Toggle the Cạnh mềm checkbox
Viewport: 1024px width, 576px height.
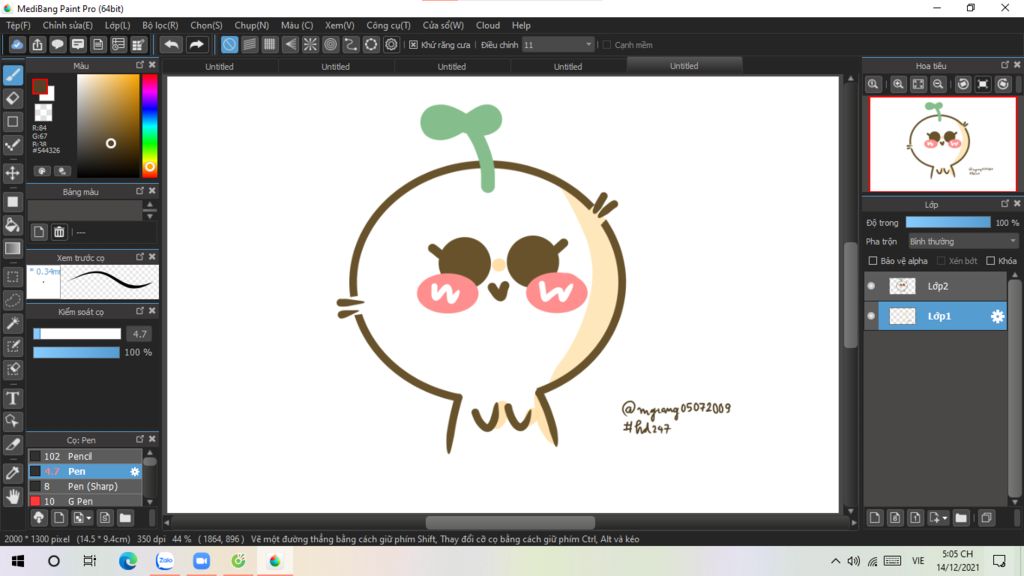pyautogui.click(x=607, y=45)
